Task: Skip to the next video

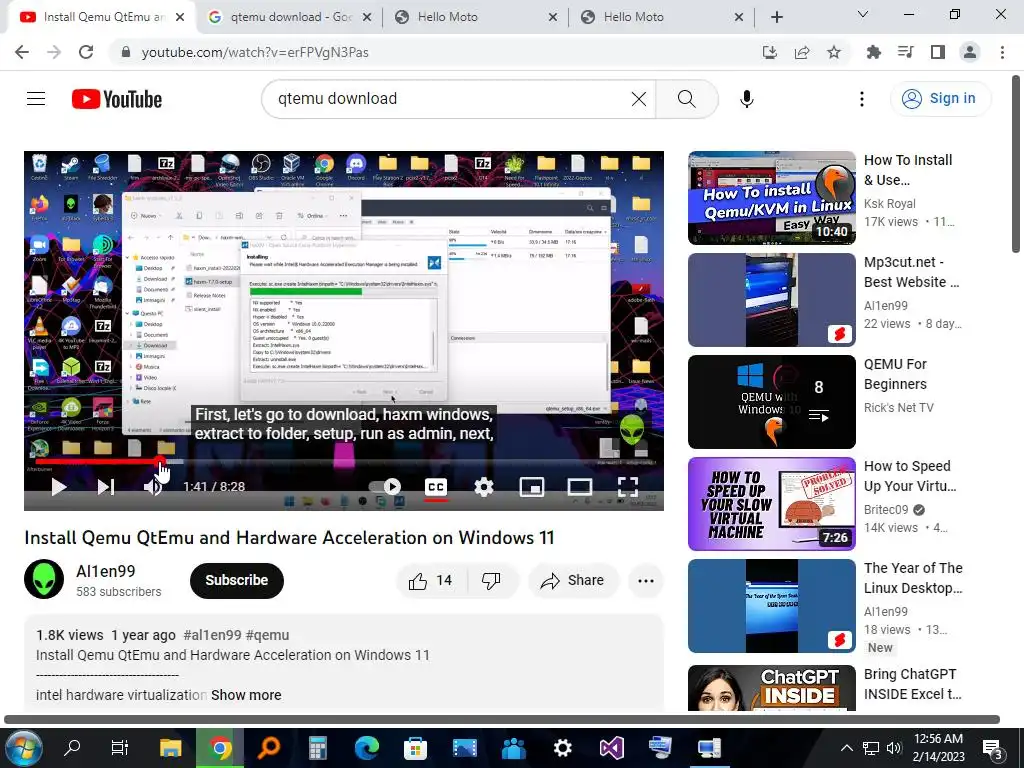Action: pyautogui.click(x=106, y=487)
